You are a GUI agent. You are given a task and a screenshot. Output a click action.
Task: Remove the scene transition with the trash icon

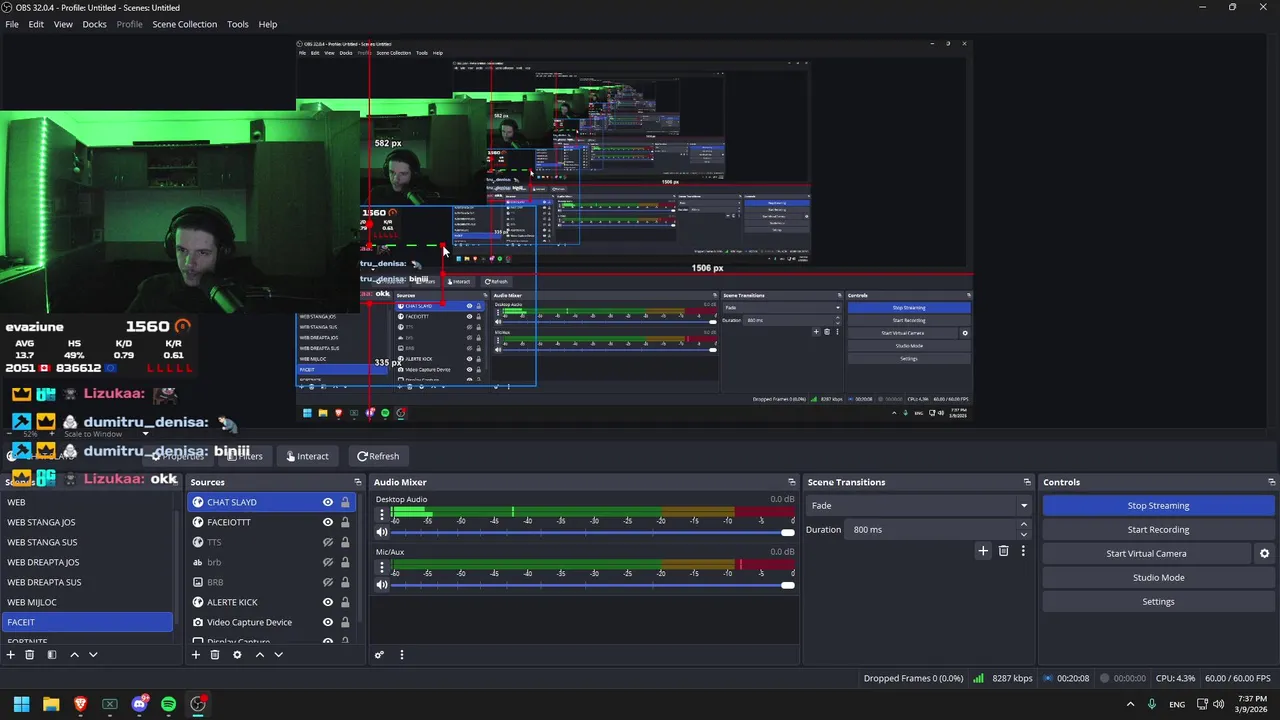tap(1003, 550)
